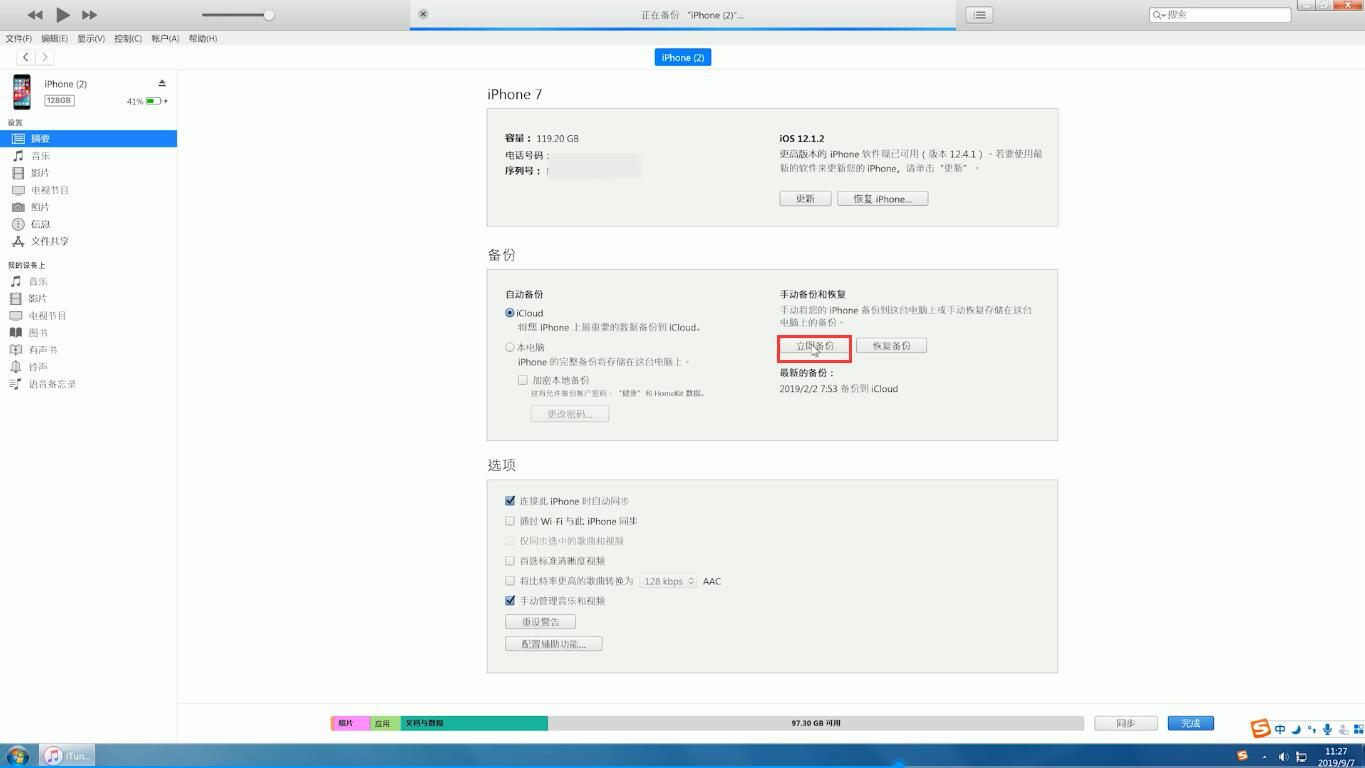This screenshot has height=768, width=1365.
Task: Select the 本电脑 backup option
Action: pyautogui.click(x=510, y=347)
